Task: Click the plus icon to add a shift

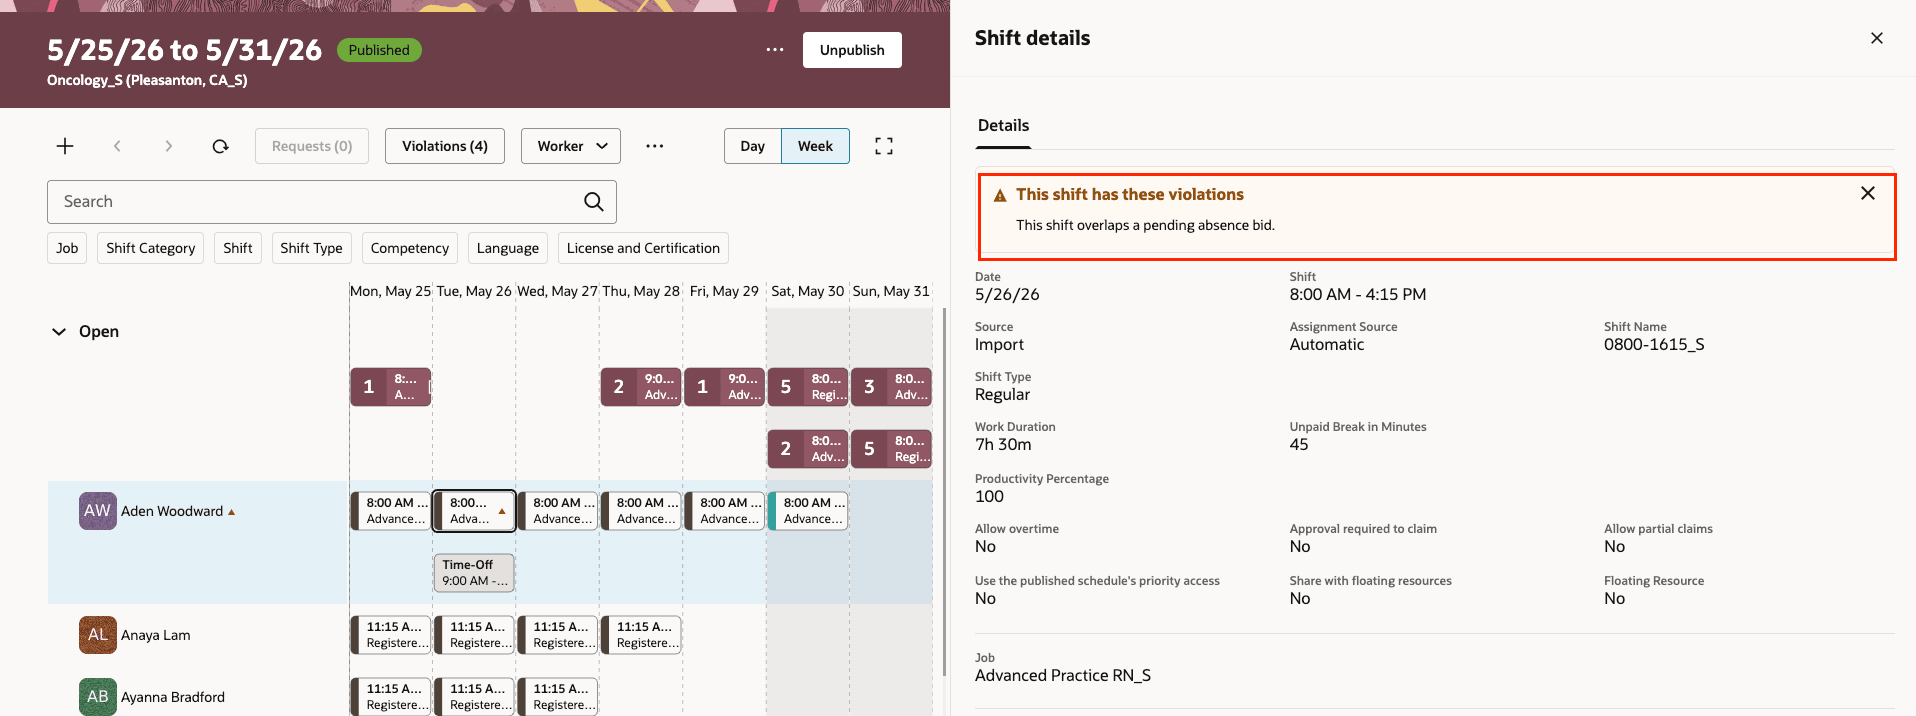Action: tap(65, 146)
